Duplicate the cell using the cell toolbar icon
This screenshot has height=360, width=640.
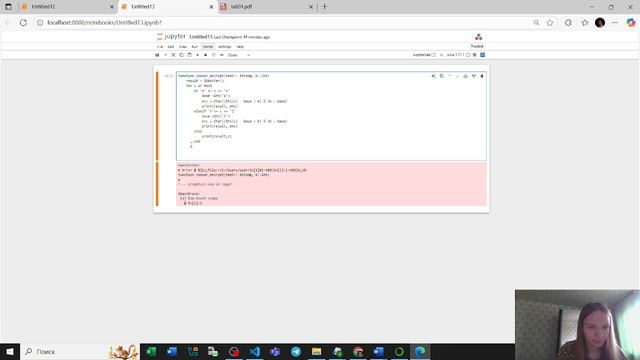click(442, 76)
